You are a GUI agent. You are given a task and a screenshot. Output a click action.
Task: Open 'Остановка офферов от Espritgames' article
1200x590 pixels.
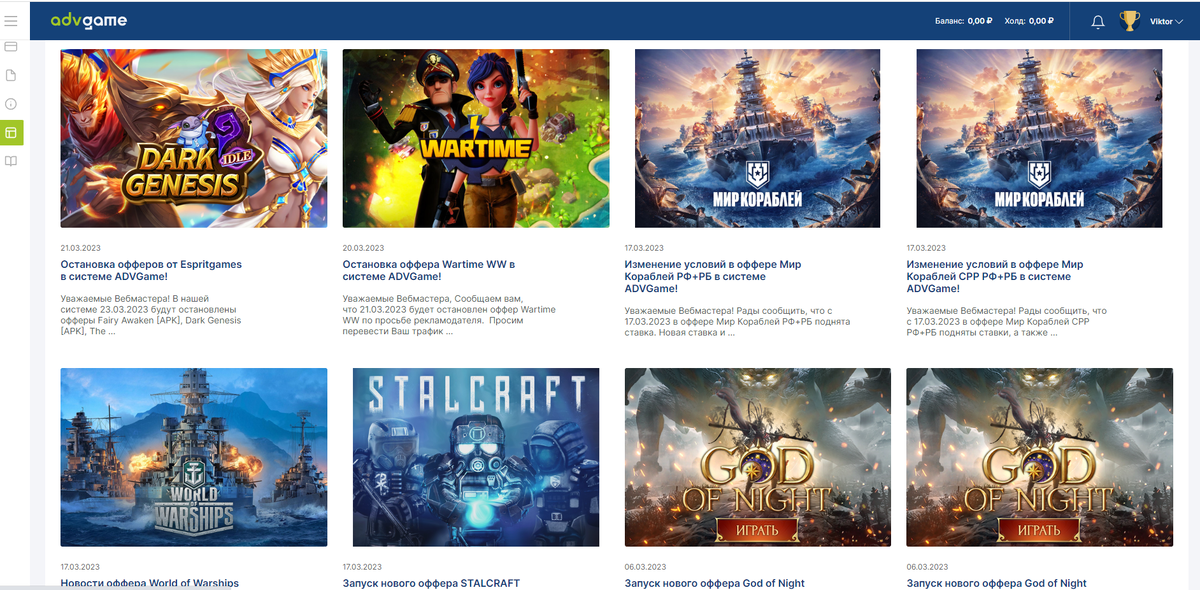click(151, 270)
